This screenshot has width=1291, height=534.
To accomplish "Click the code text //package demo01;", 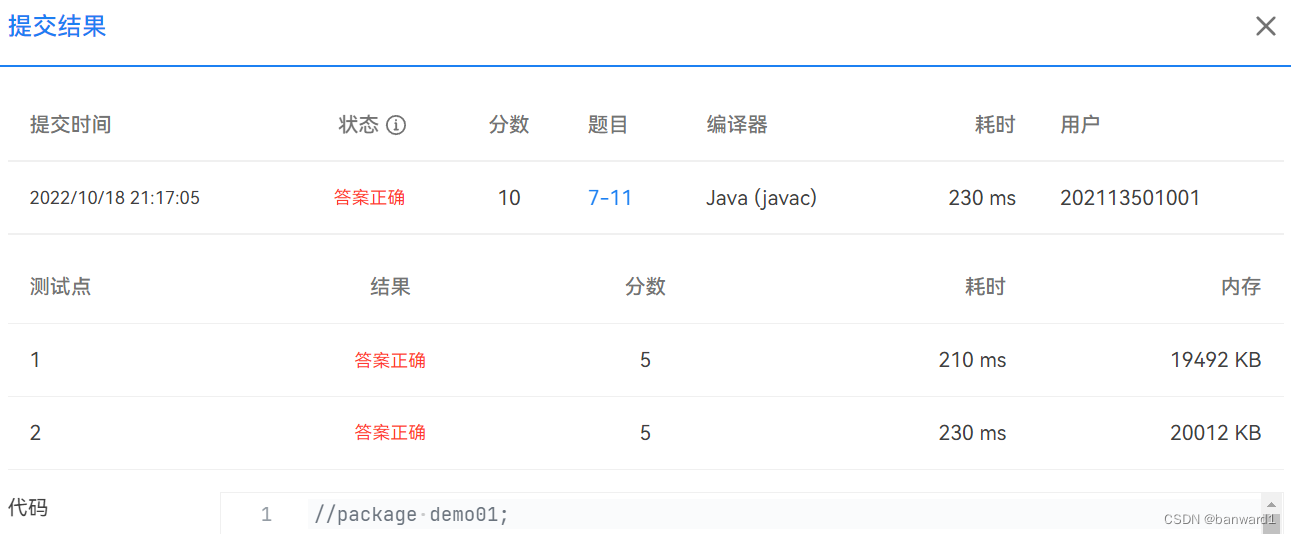I will (x=411, y=515).
